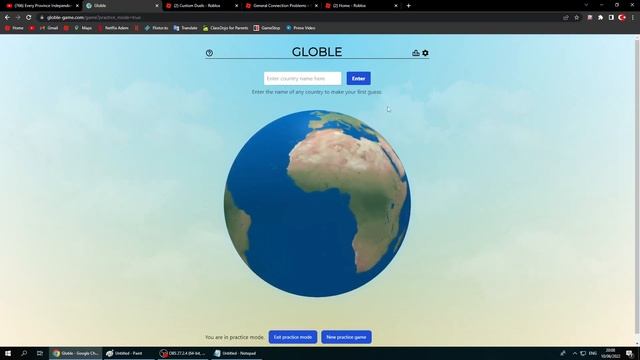Open the Extensions puzzle icon
The image size is (640, 360).
pyautogui.click(x=600, y=18)
